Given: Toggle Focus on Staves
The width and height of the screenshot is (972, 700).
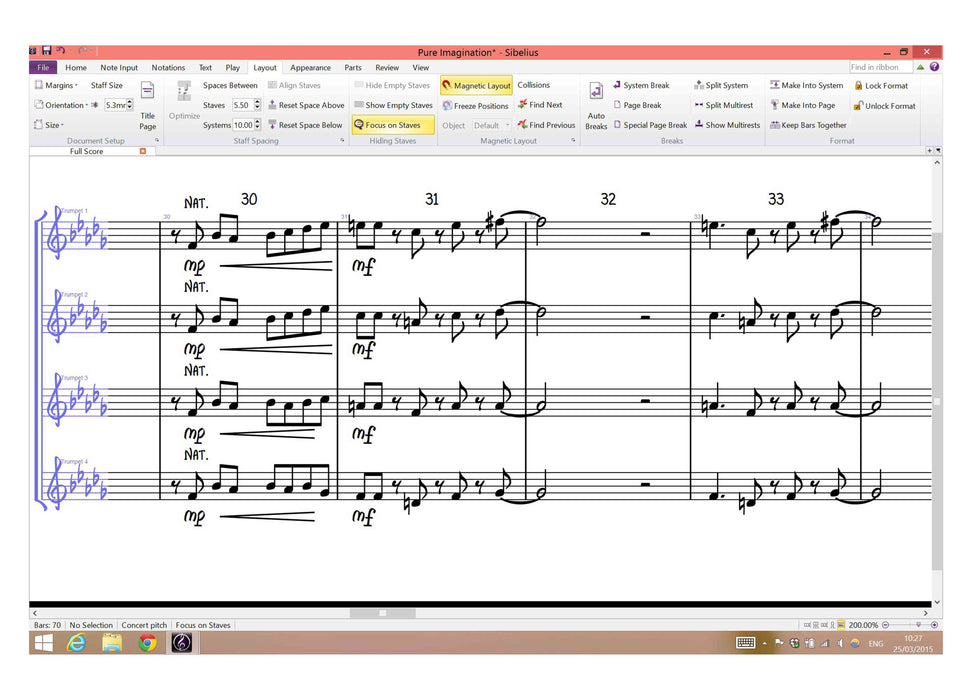Looking at the screenshot, I should pyautogui.click(x=393, y=125).
